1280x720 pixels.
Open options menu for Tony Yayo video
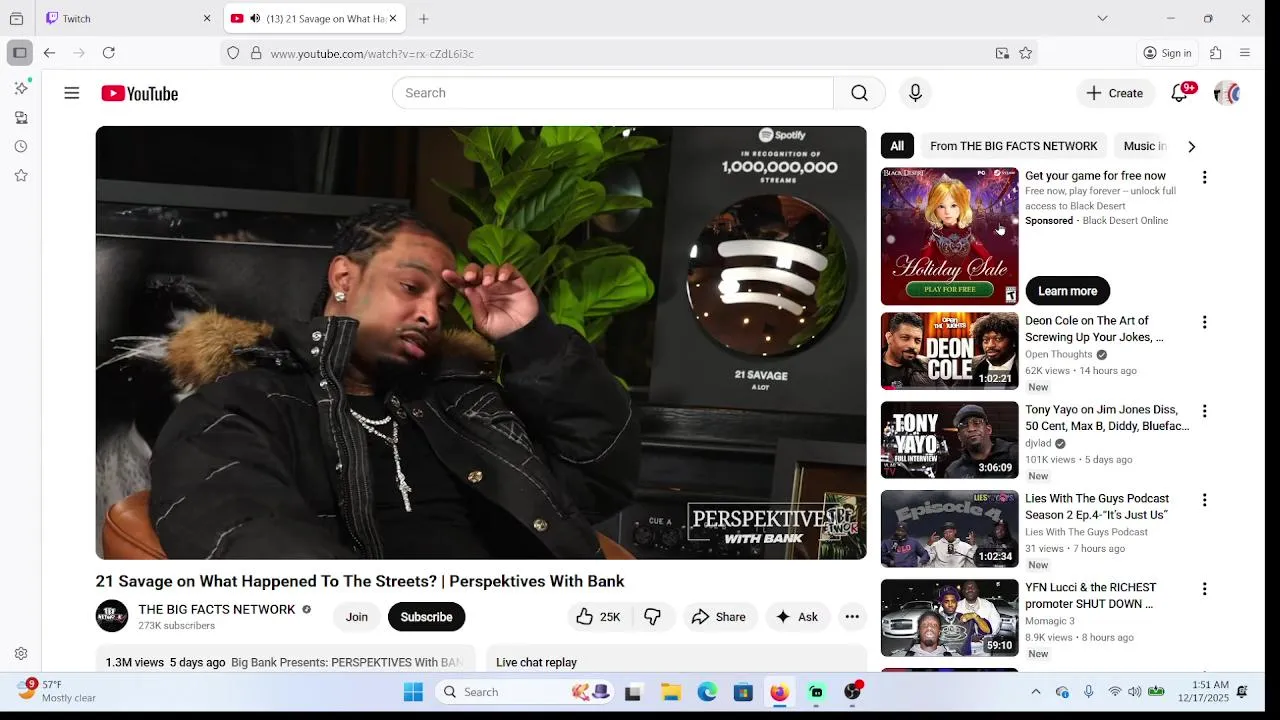(1204, 411)
